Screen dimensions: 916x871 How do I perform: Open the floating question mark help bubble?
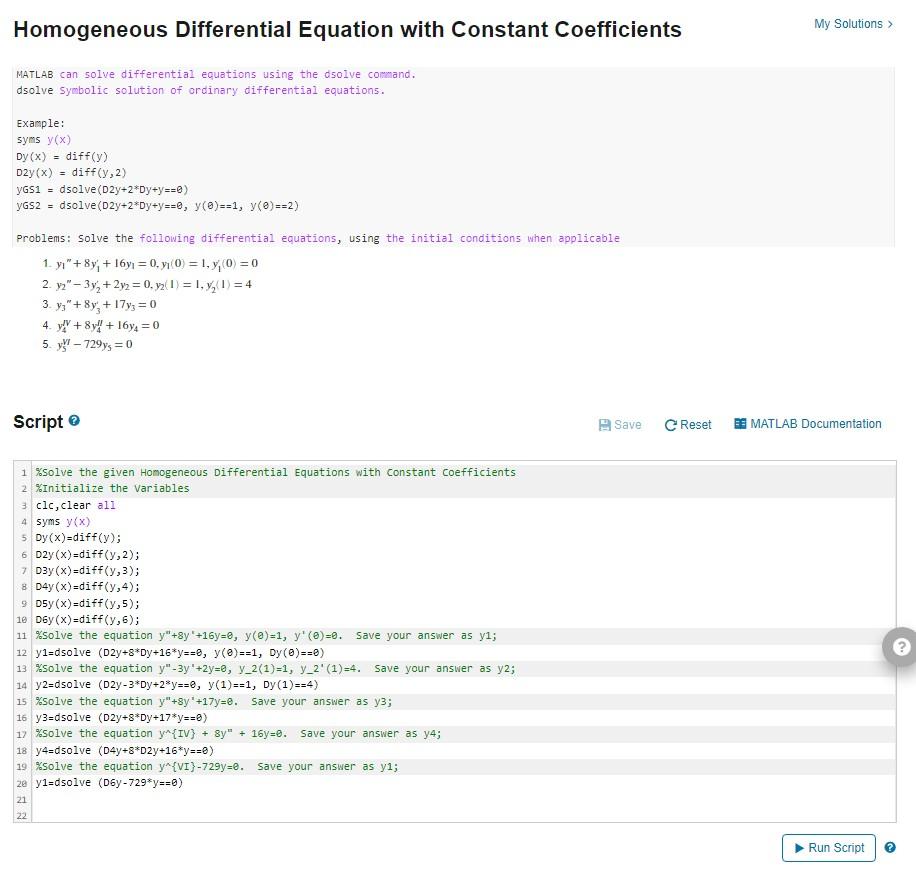899,646
